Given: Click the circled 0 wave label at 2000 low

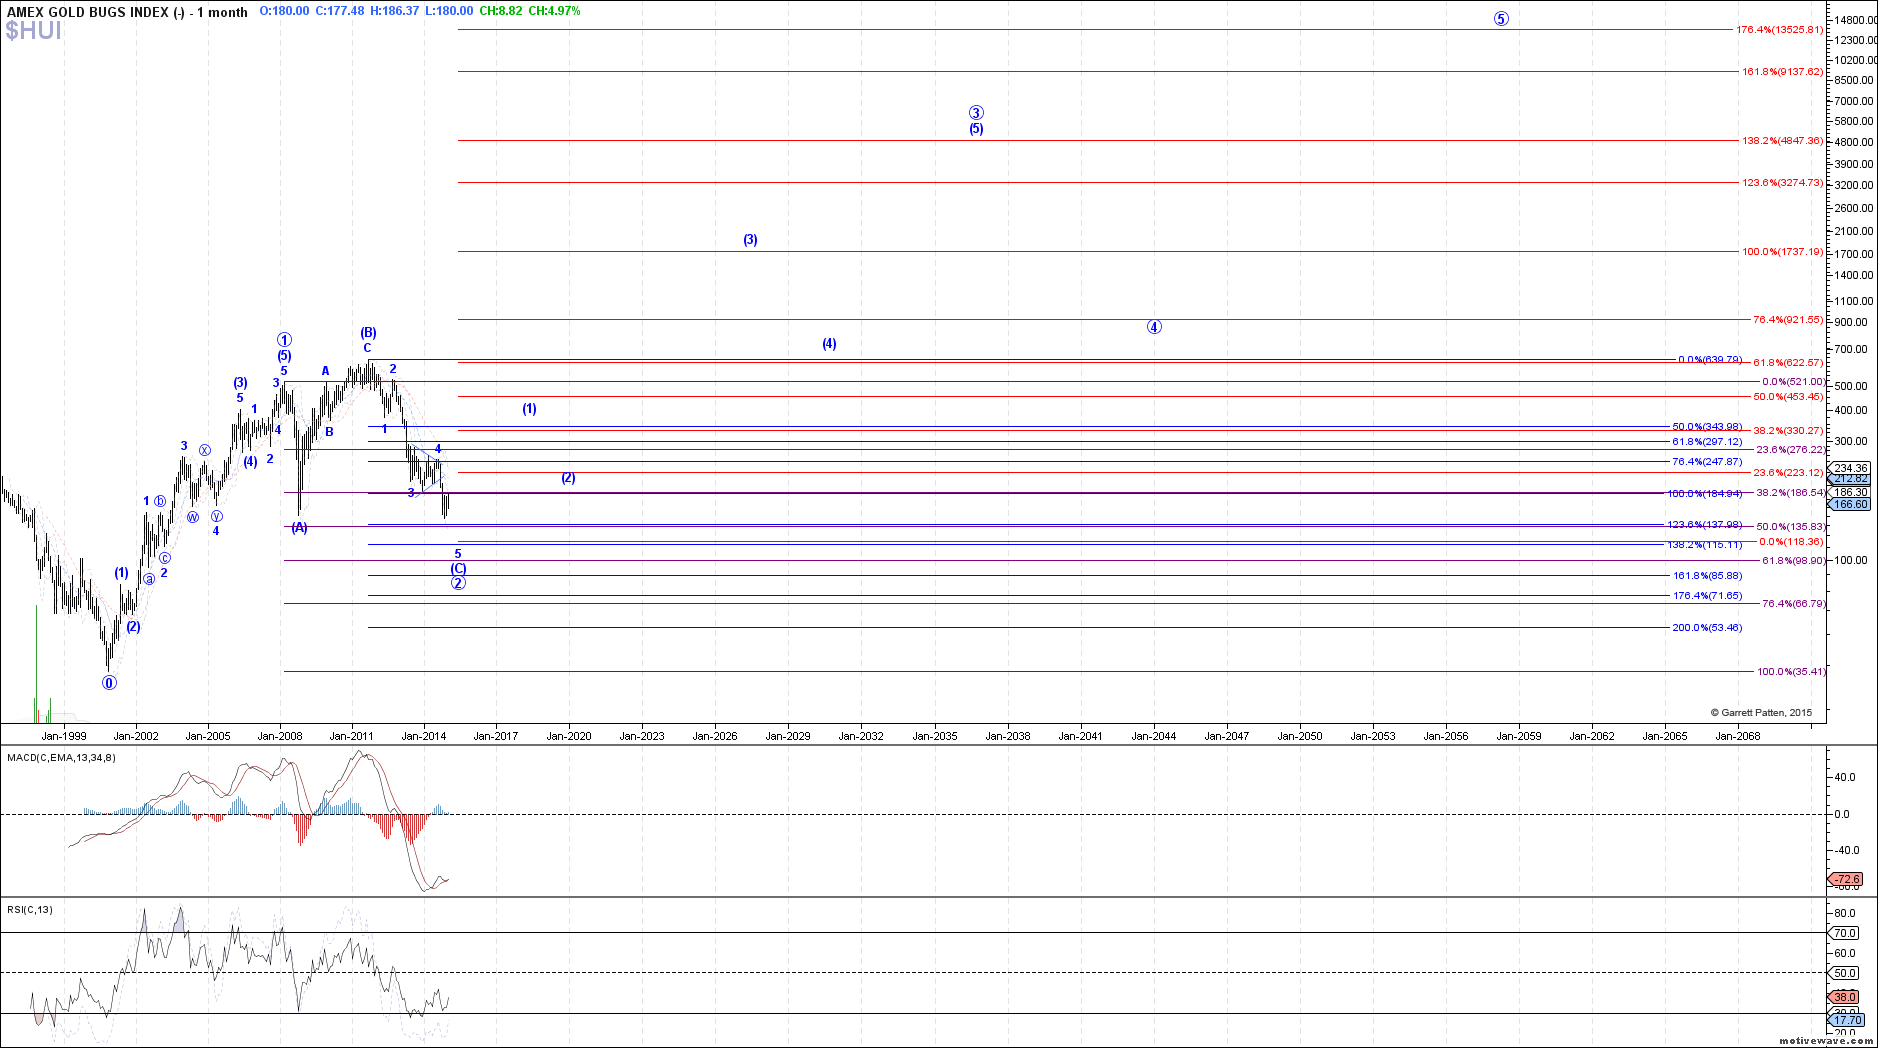Looking at the screenshot, I should [109, 683].
